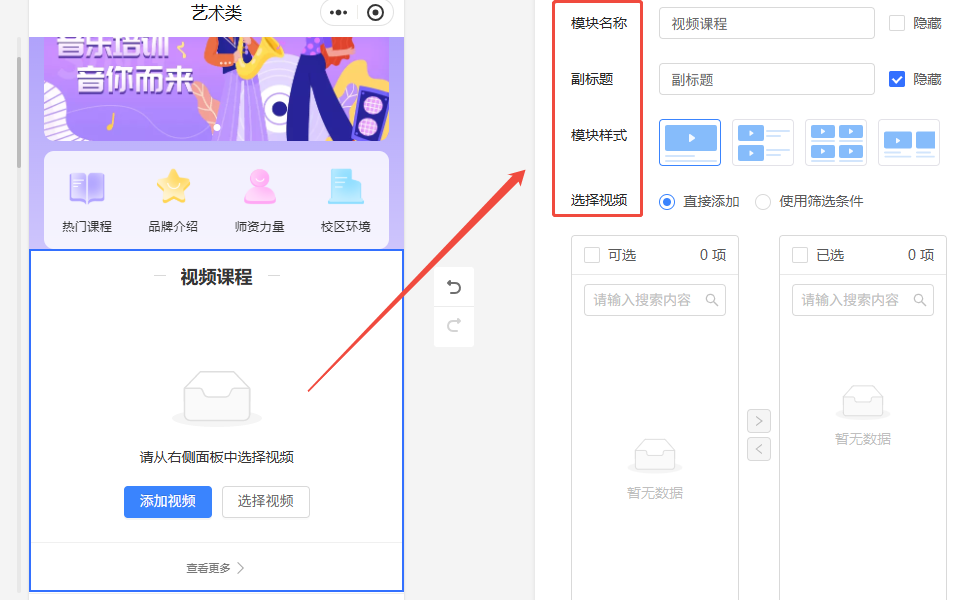Click the move-left transfer arrow
Image resolution: width=966 pixels, height=600 pixels.
pos(759,449)
